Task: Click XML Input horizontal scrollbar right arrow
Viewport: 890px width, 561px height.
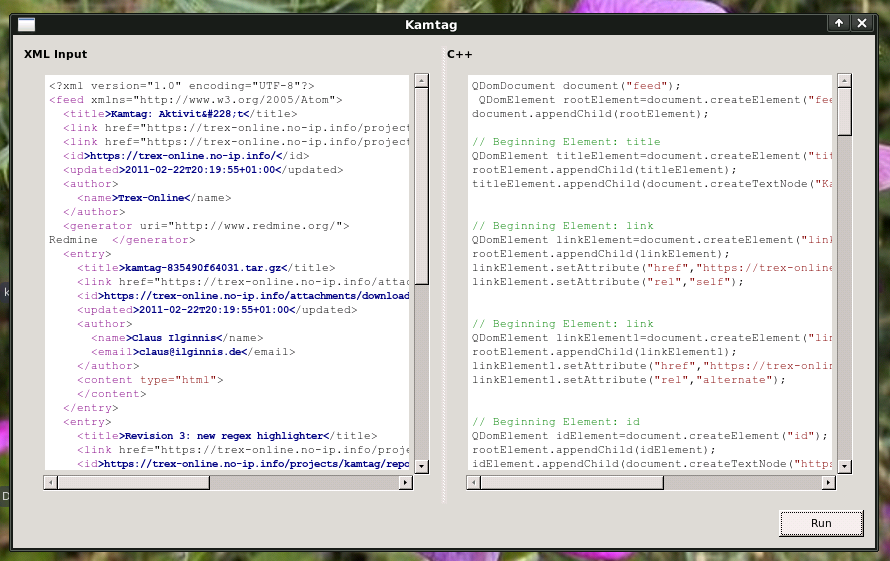Action: tap(405, 483)
